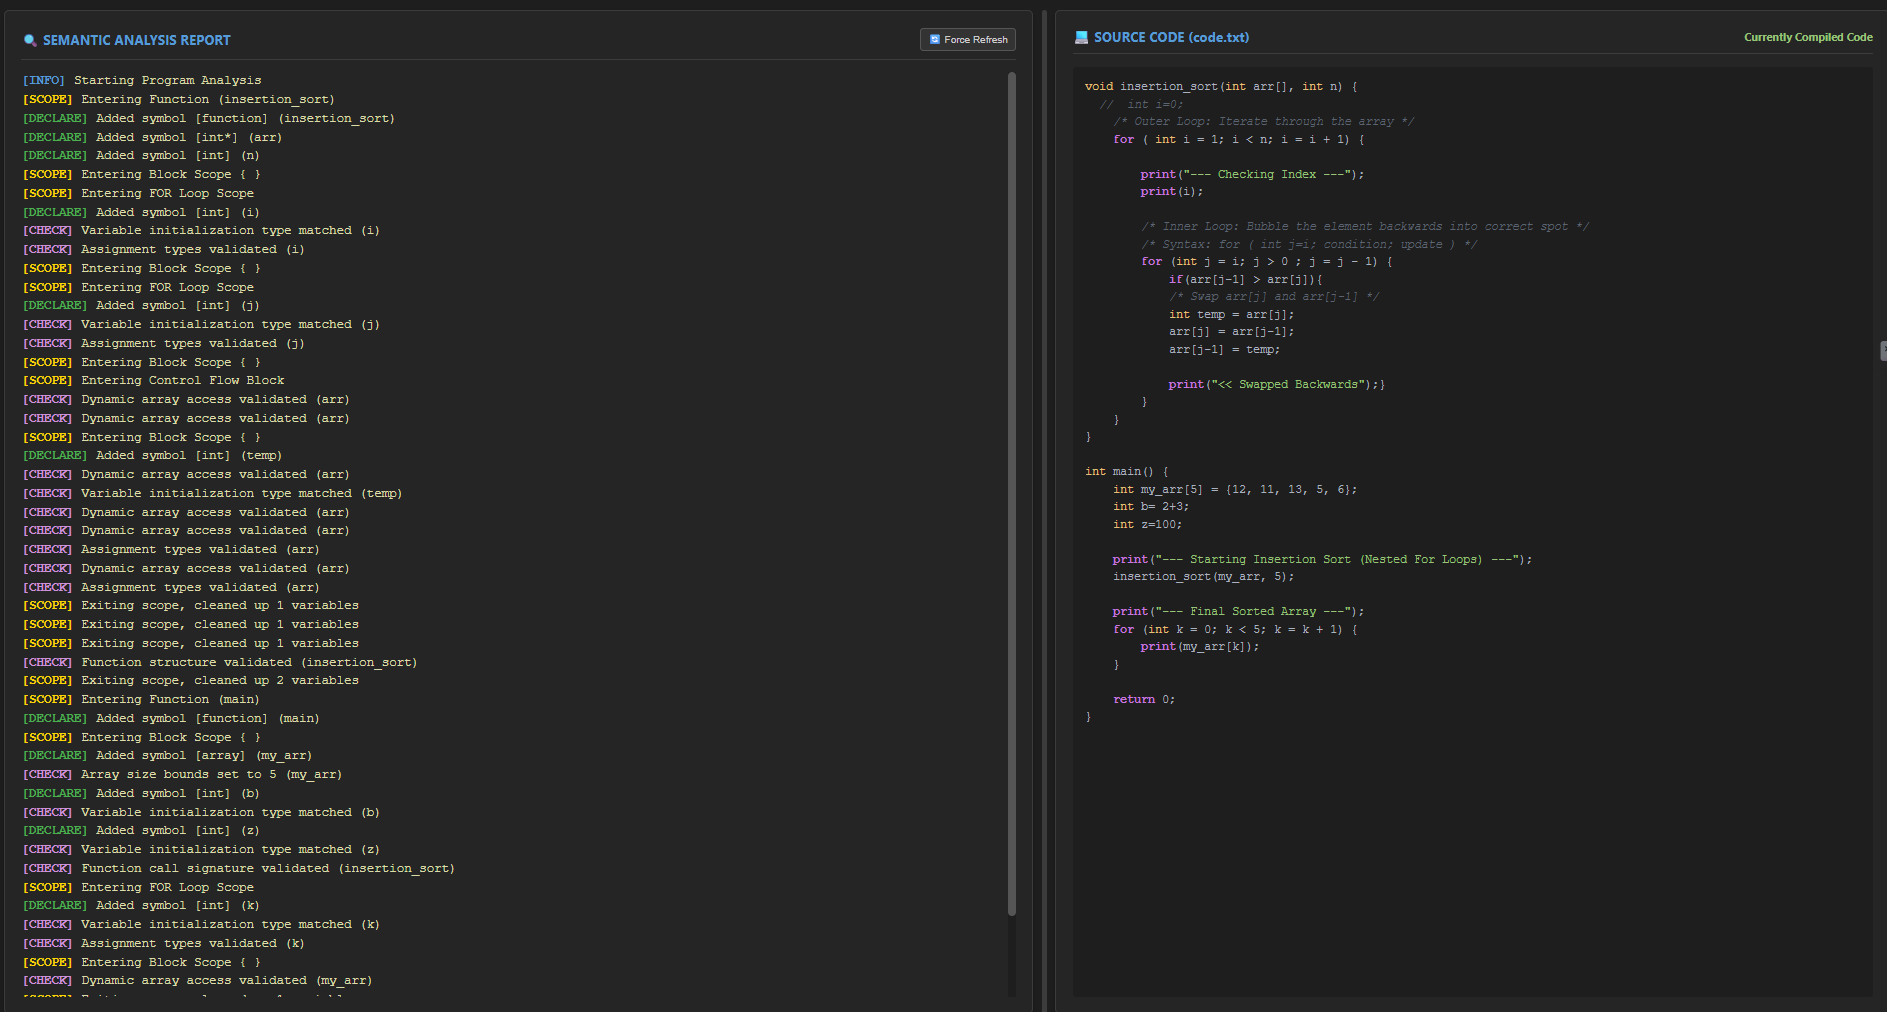
Task: Click the int b= 2+3; line
Action: 1151,507
